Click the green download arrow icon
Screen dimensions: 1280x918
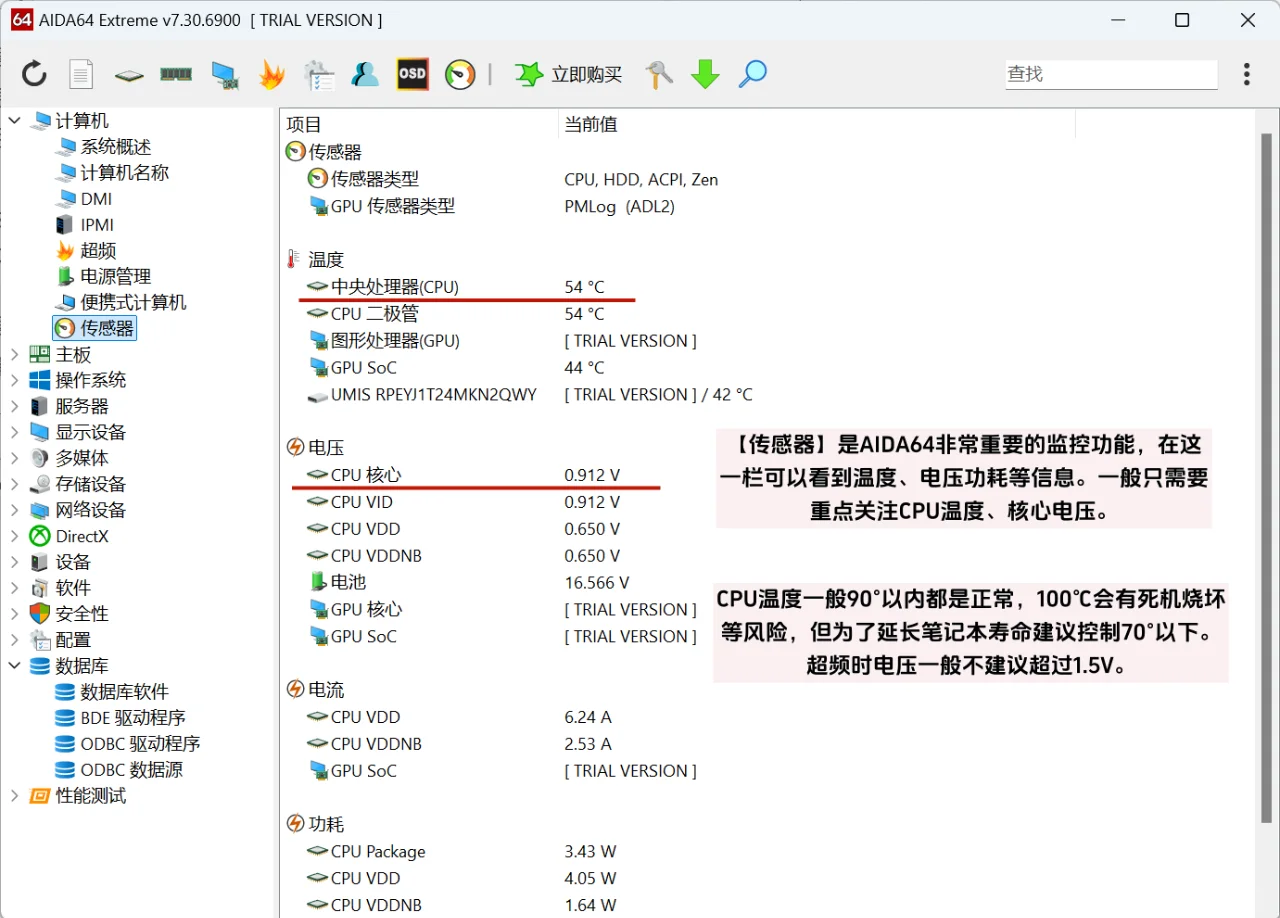coord(706,74)
